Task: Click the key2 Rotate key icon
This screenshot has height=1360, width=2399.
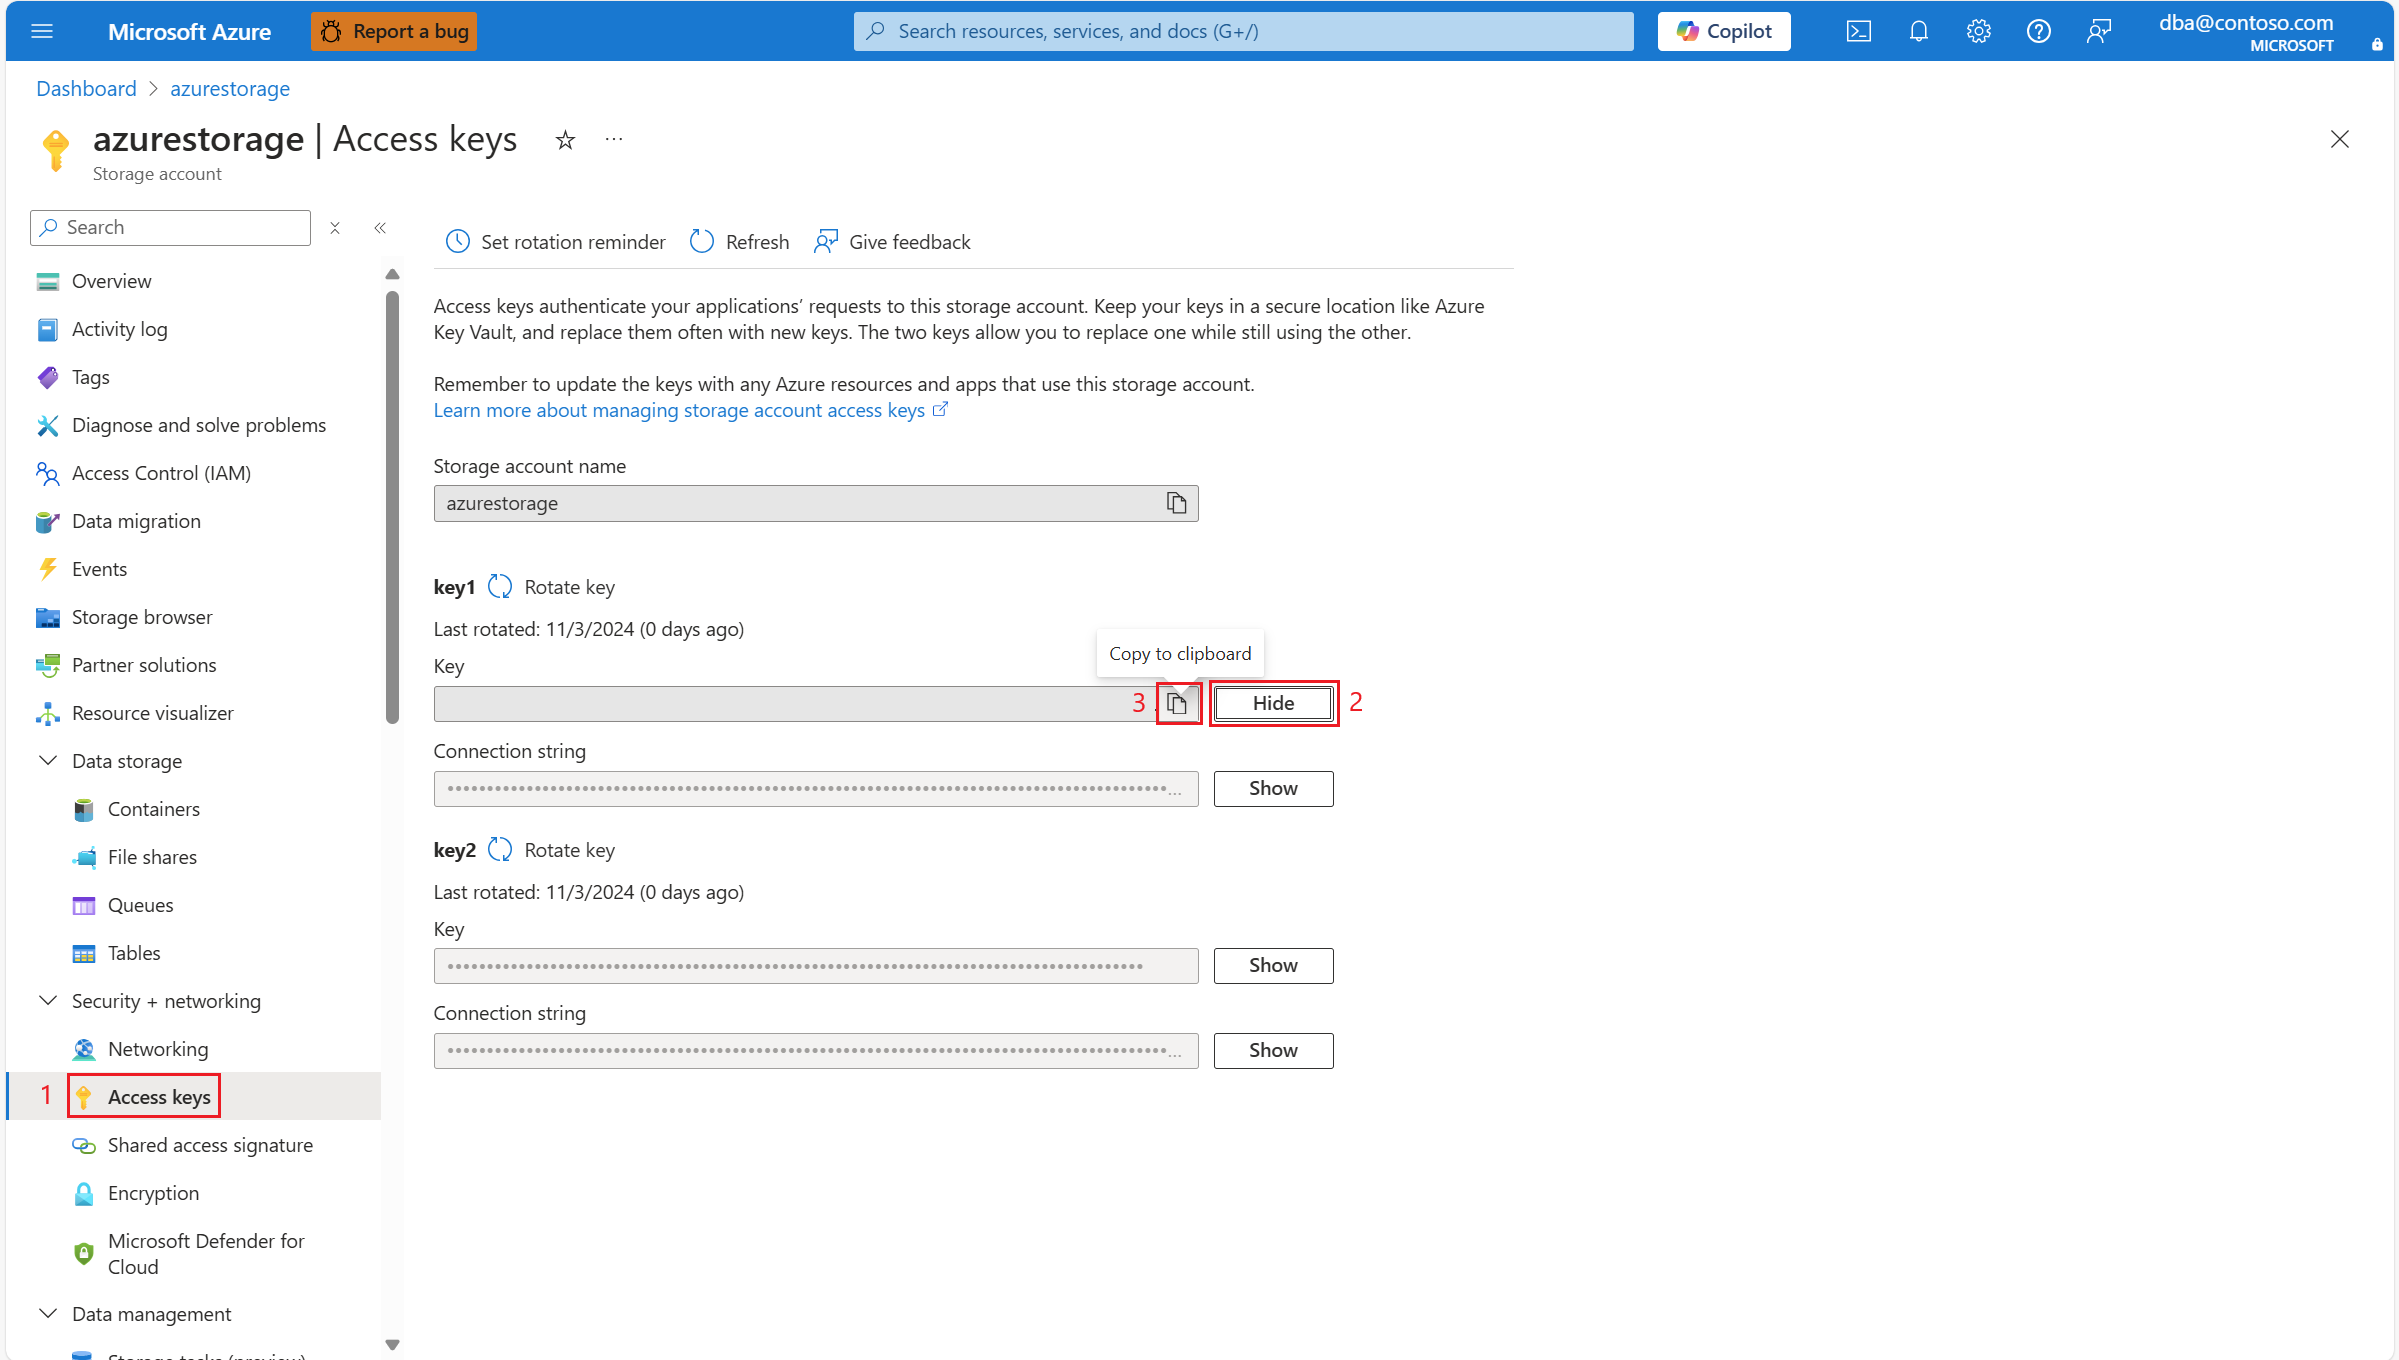Action: point(500,850)
